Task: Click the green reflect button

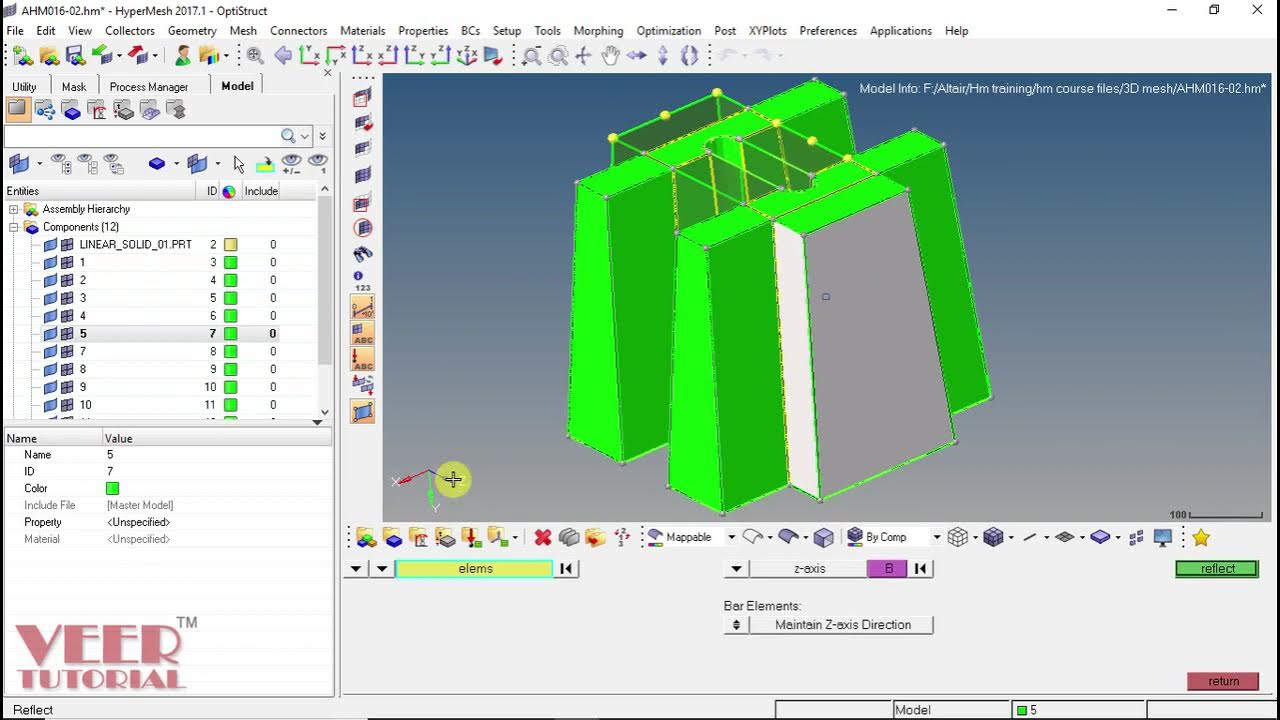Action: 1217,569
